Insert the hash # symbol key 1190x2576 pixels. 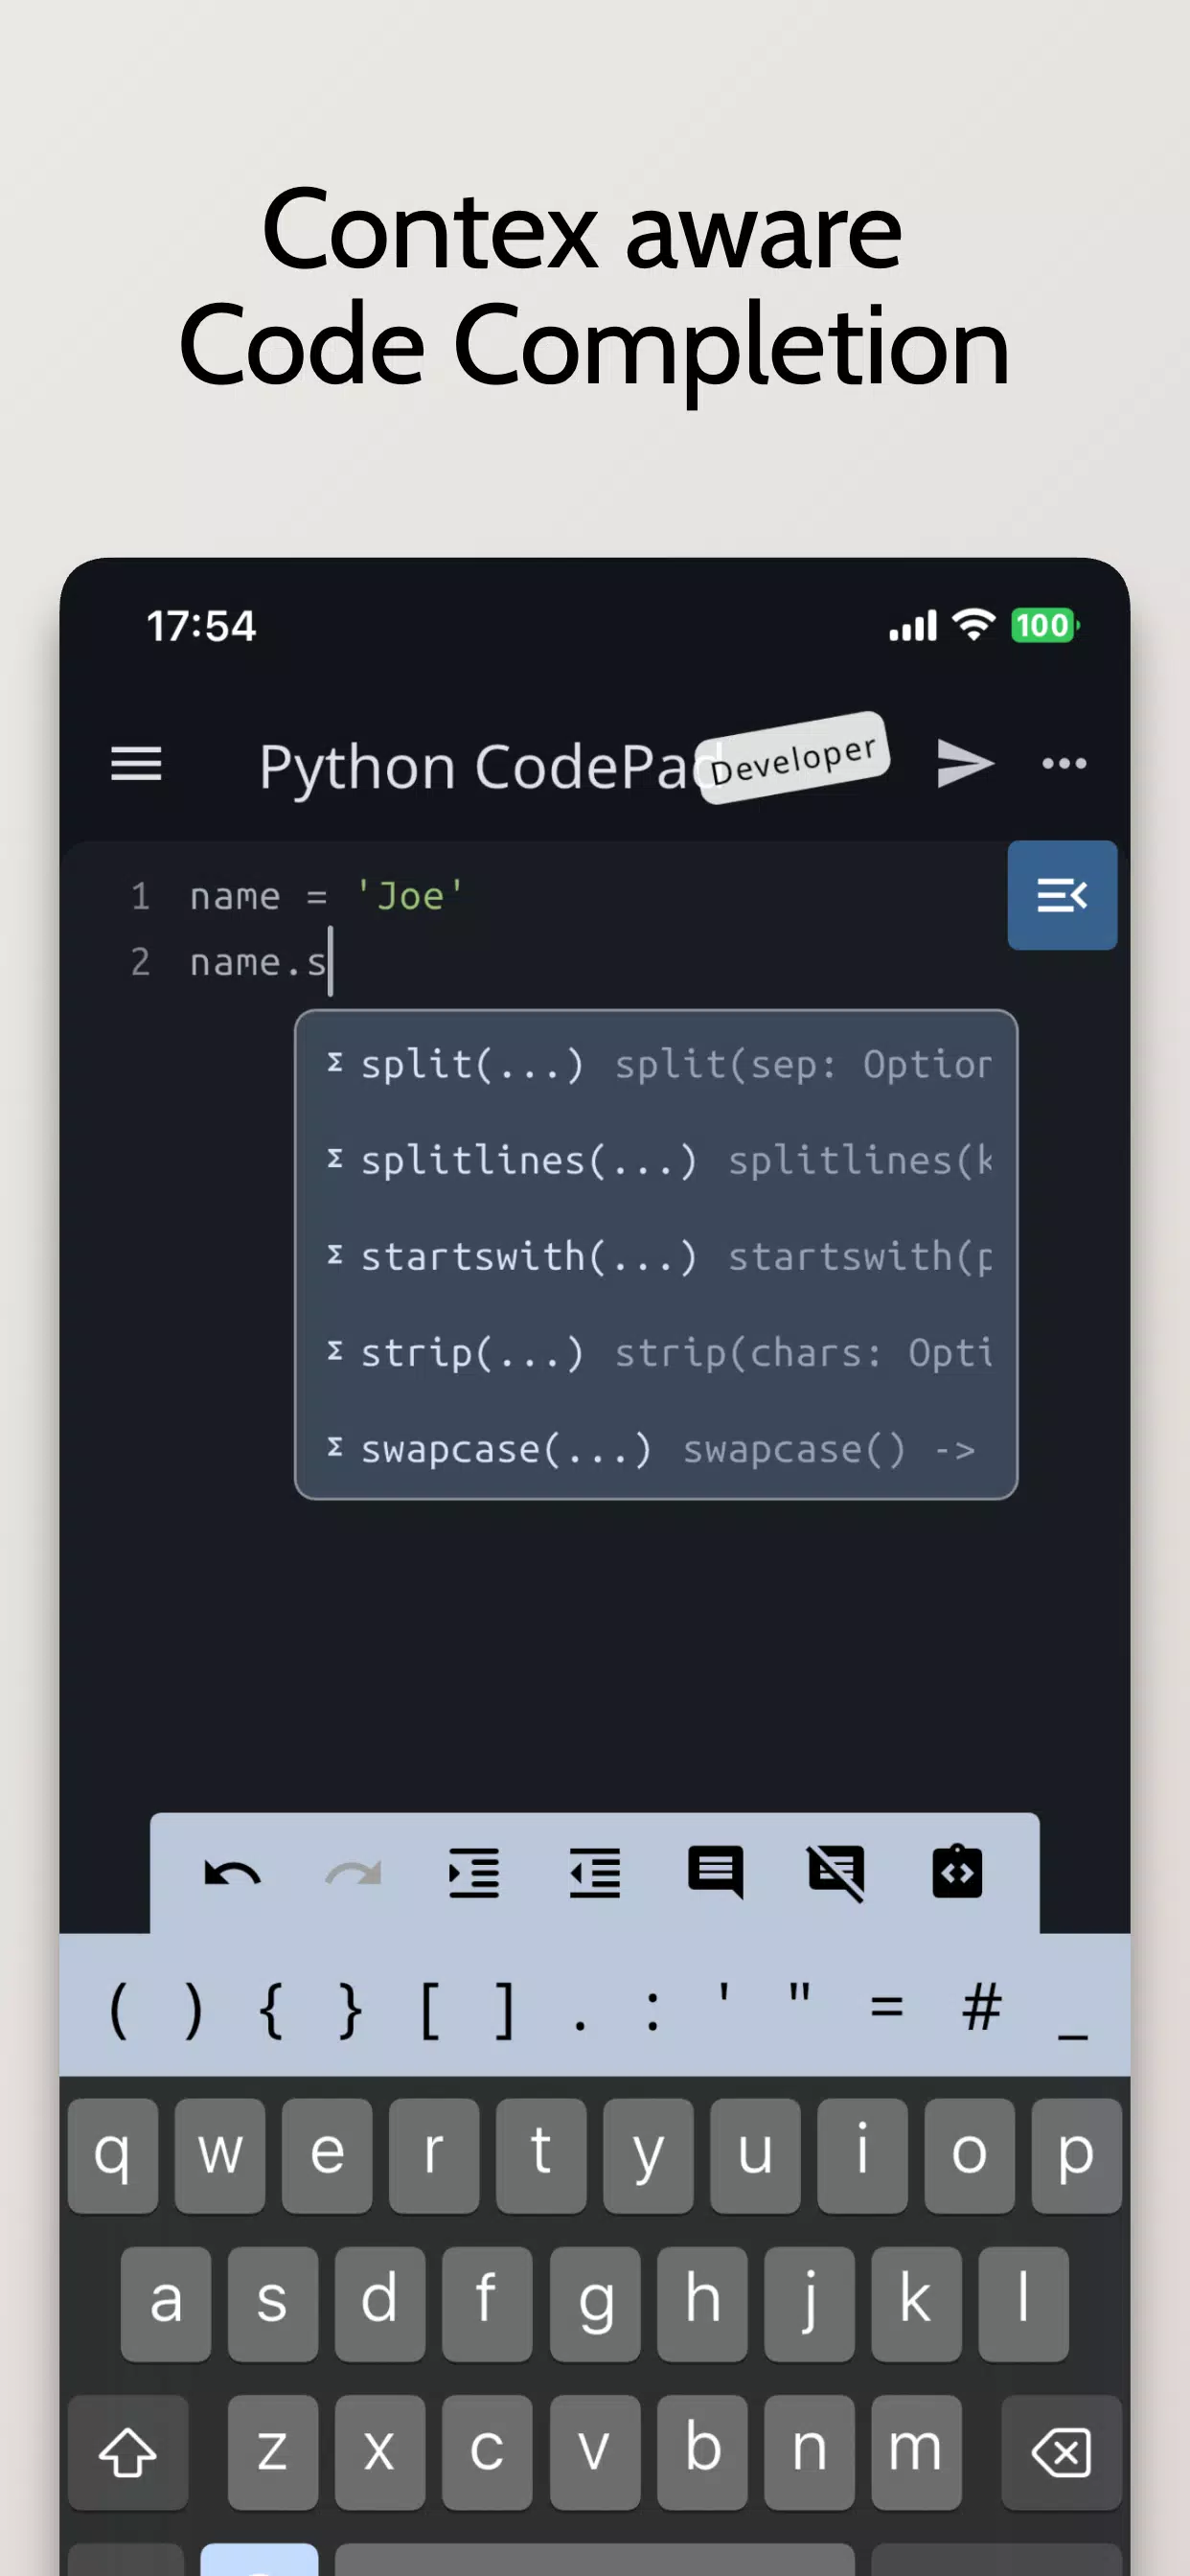(x=982, y=2006)
